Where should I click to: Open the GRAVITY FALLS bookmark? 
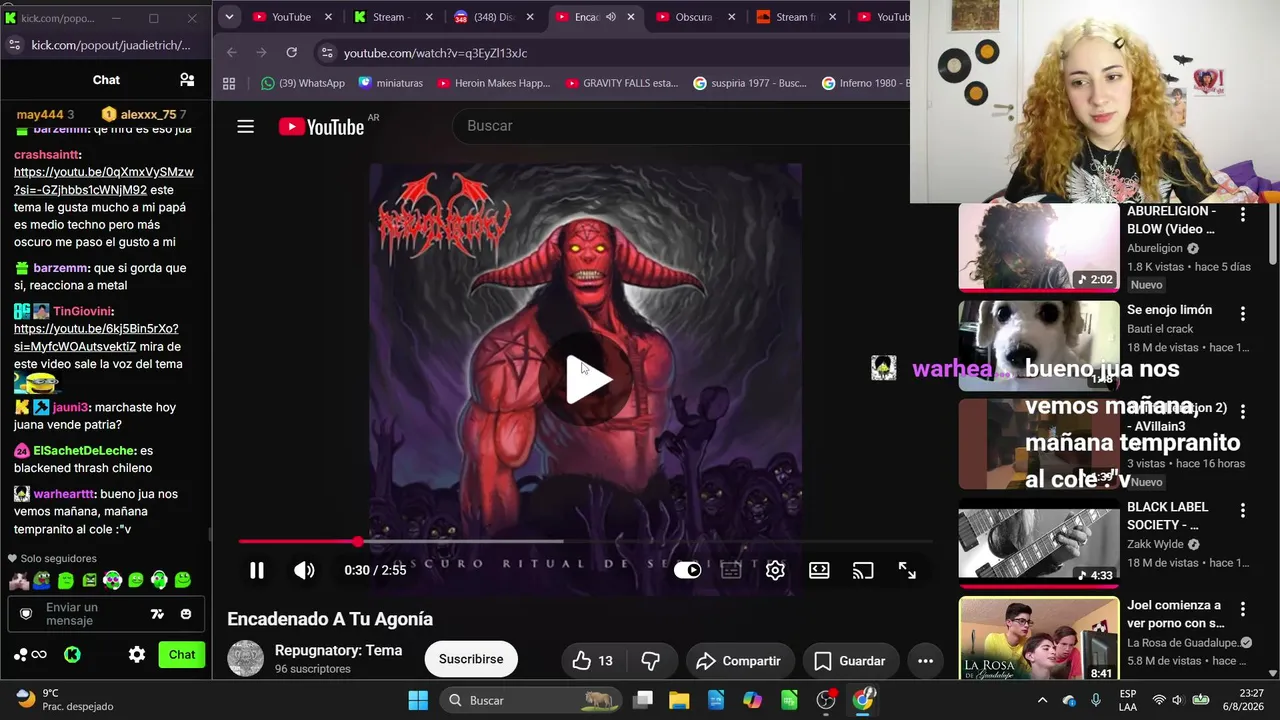click(622, 83)
